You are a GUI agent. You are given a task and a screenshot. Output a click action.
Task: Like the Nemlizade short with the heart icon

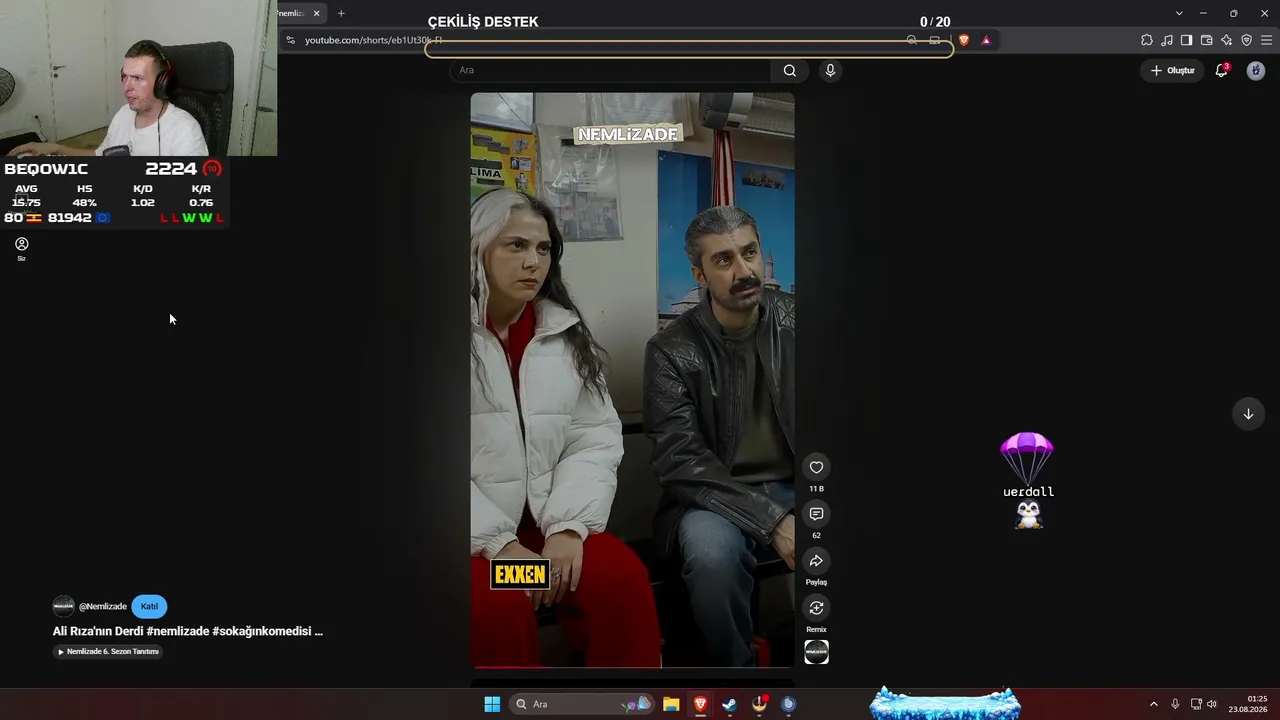(816, 467)
